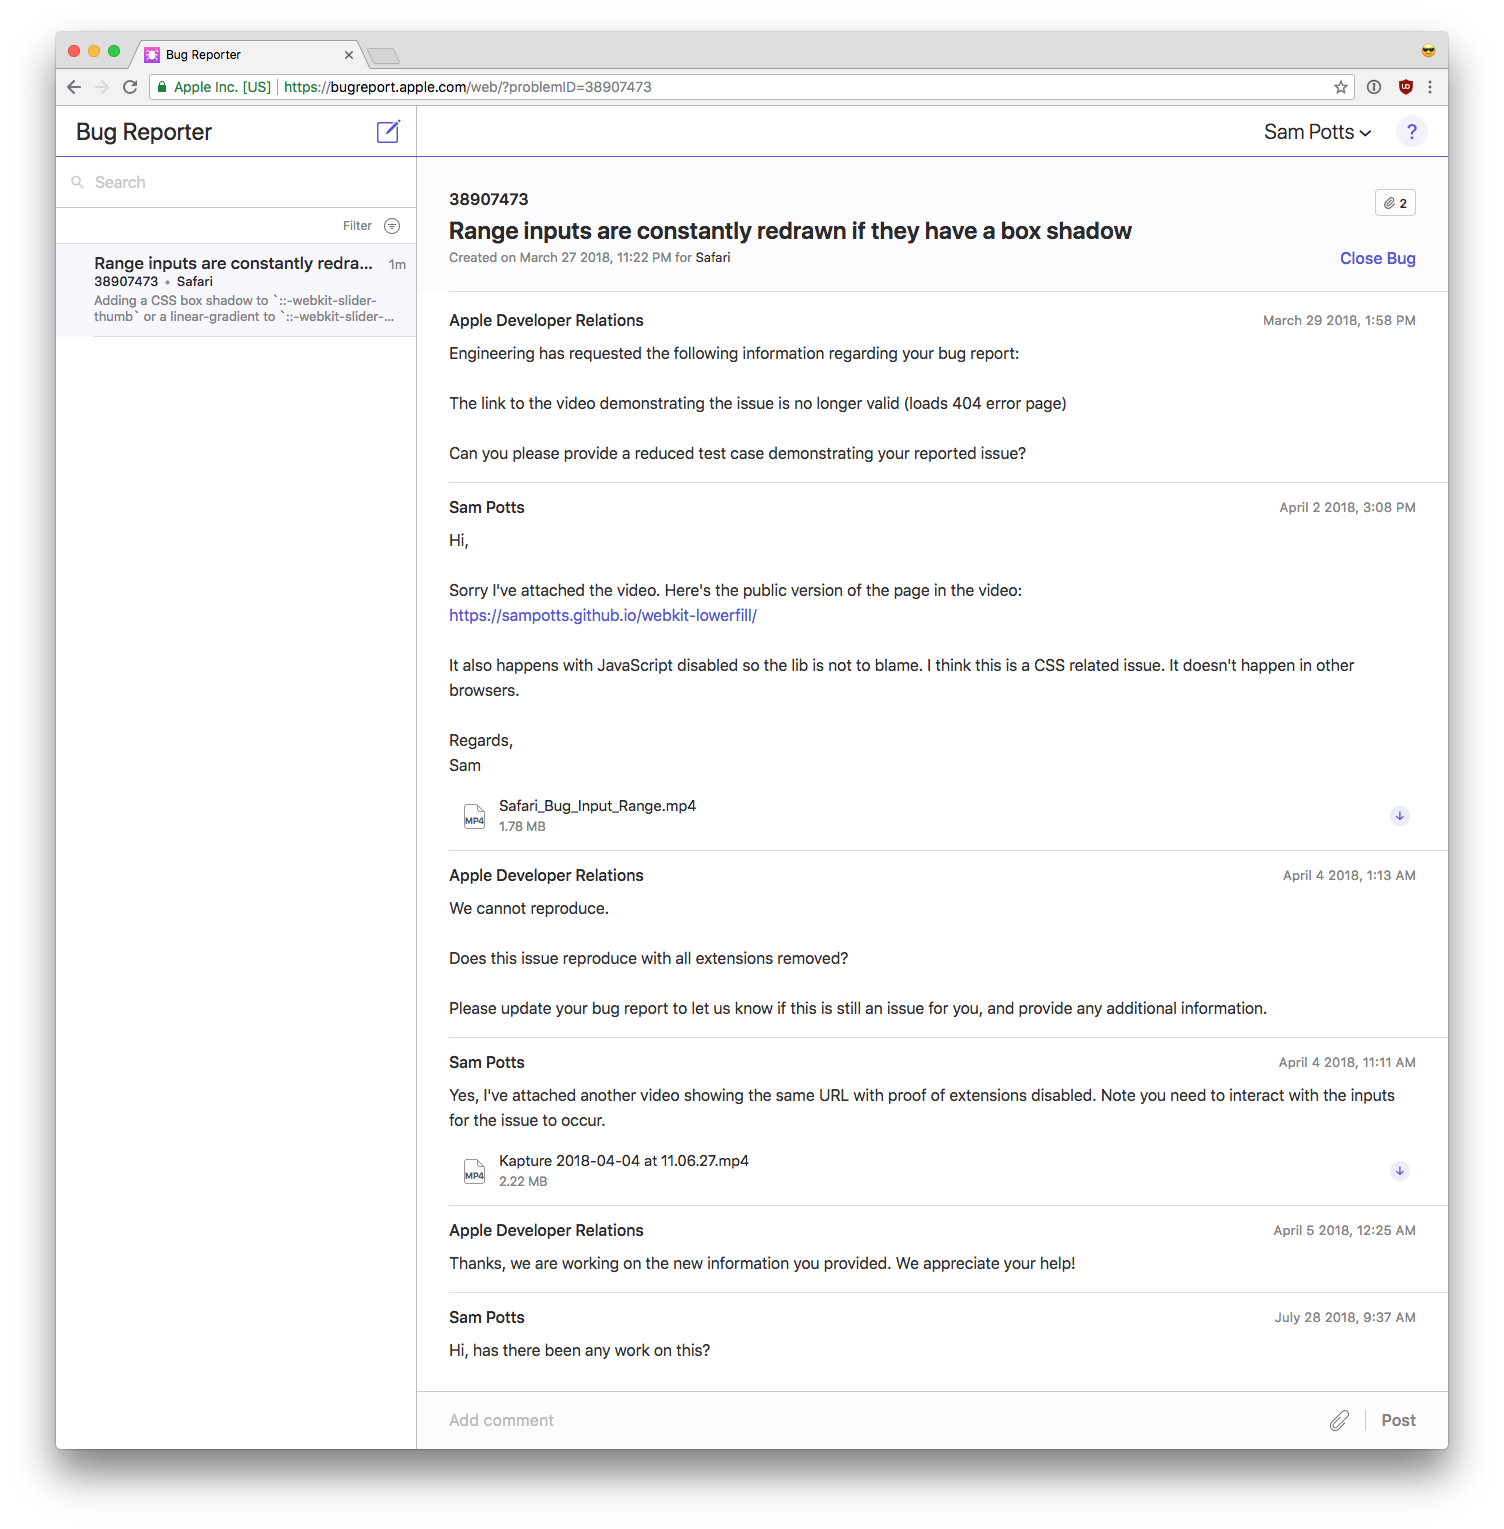Click the Chrome profile avatar icon

point(1428,51)
